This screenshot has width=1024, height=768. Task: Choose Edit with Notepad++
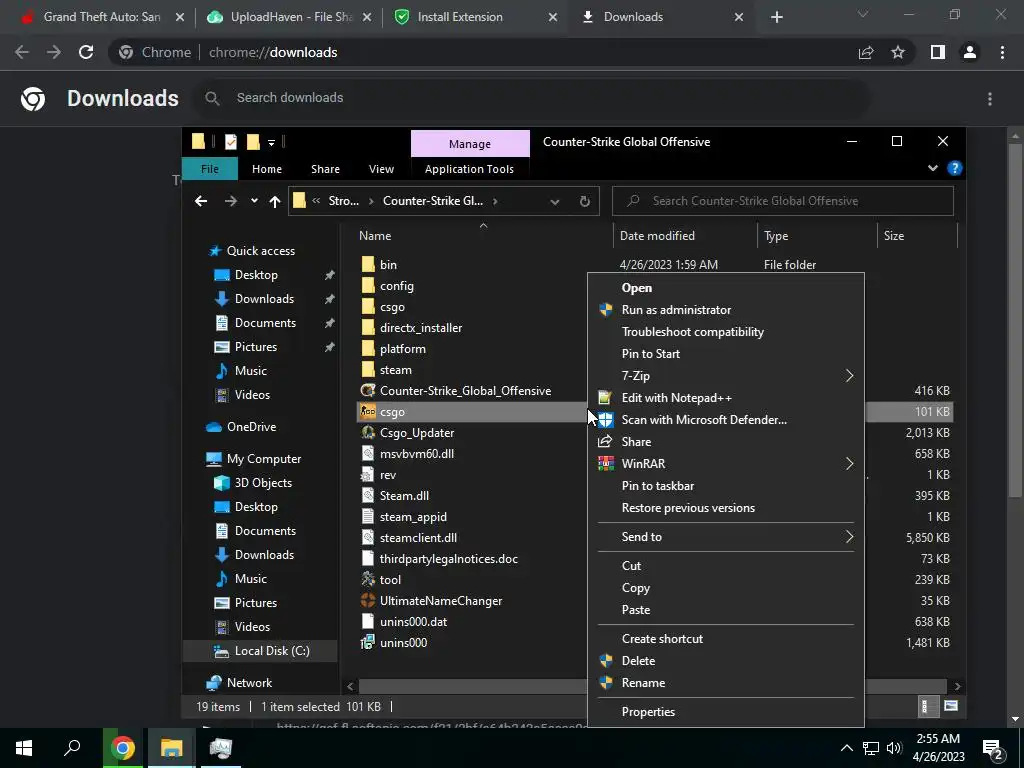677,398
